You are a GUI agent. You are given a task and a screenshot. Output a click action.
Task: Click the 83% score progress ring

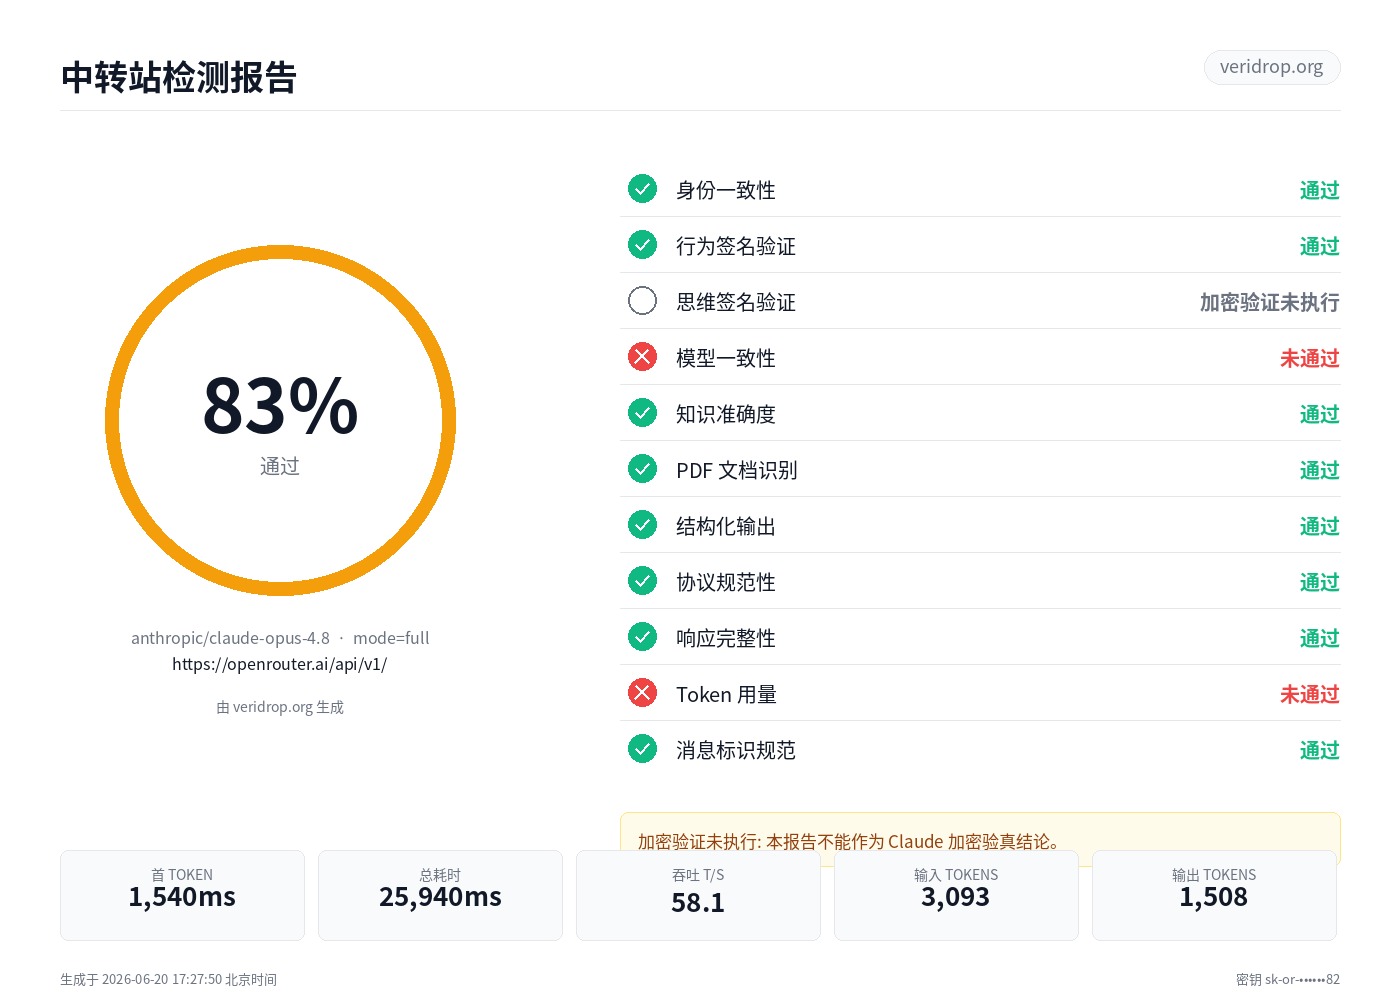click(280, 420)
